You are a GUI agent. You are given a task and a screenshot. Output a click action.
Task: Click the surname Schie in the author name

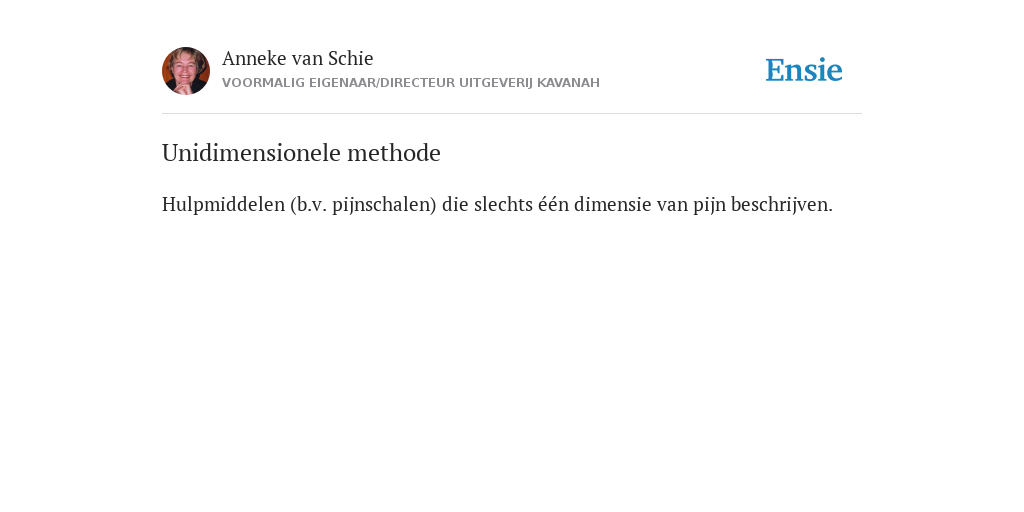[x=351, y=58]
